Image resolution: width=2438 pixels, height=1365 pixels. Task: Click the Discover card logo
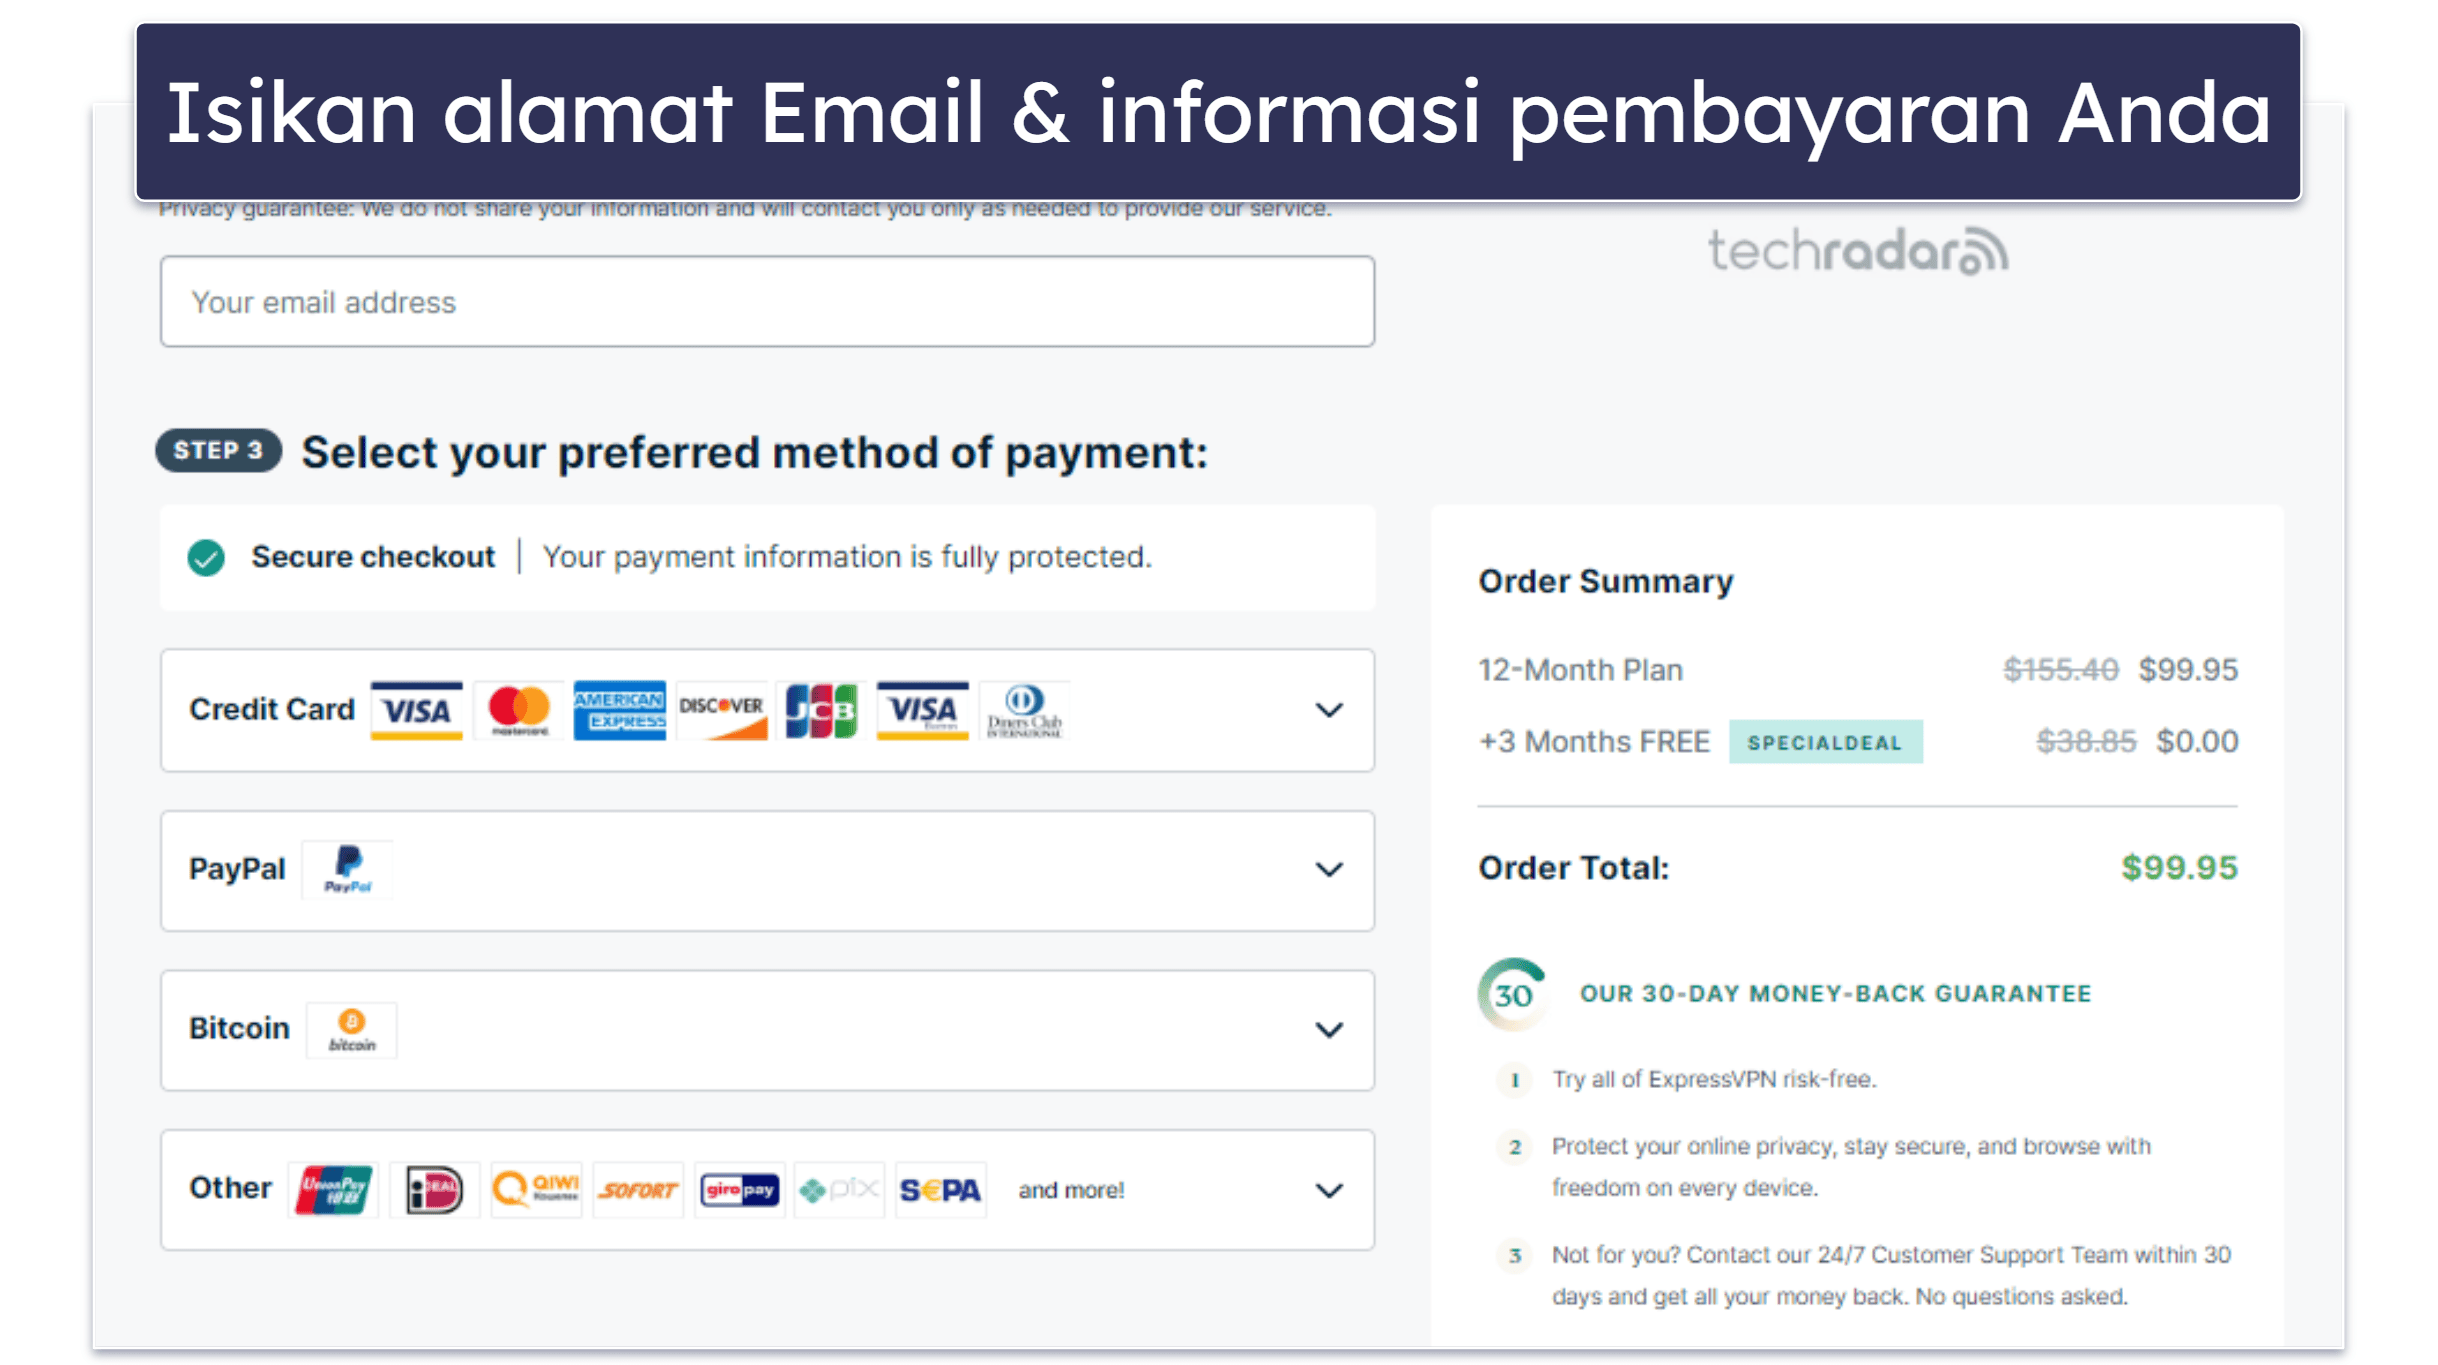point(721,710)
